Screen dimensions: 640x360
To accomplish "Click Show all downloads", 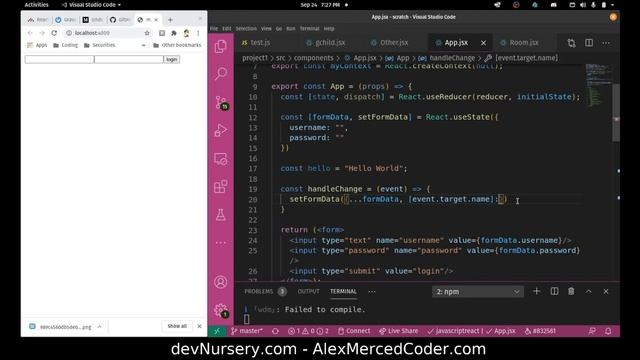I will 177,326.
